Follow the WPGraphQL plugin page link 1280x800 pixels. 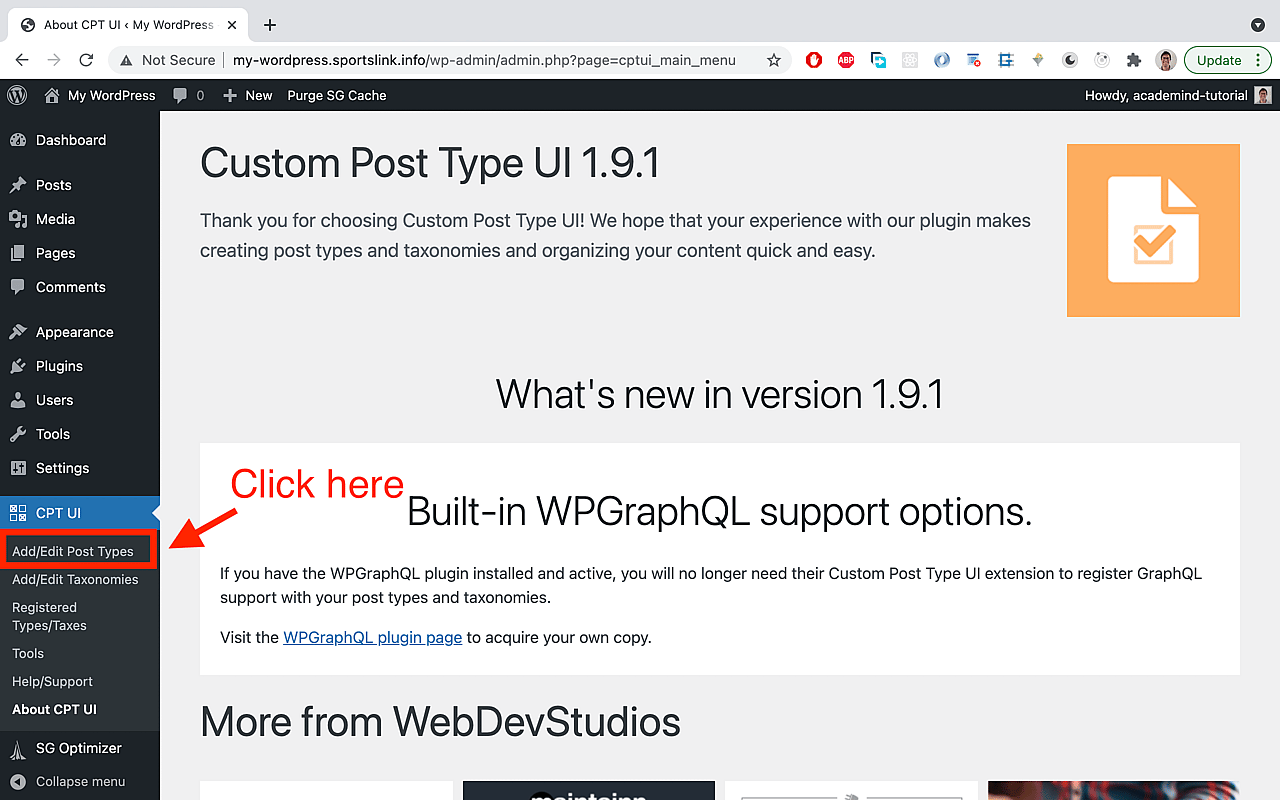tap(372, 637)
